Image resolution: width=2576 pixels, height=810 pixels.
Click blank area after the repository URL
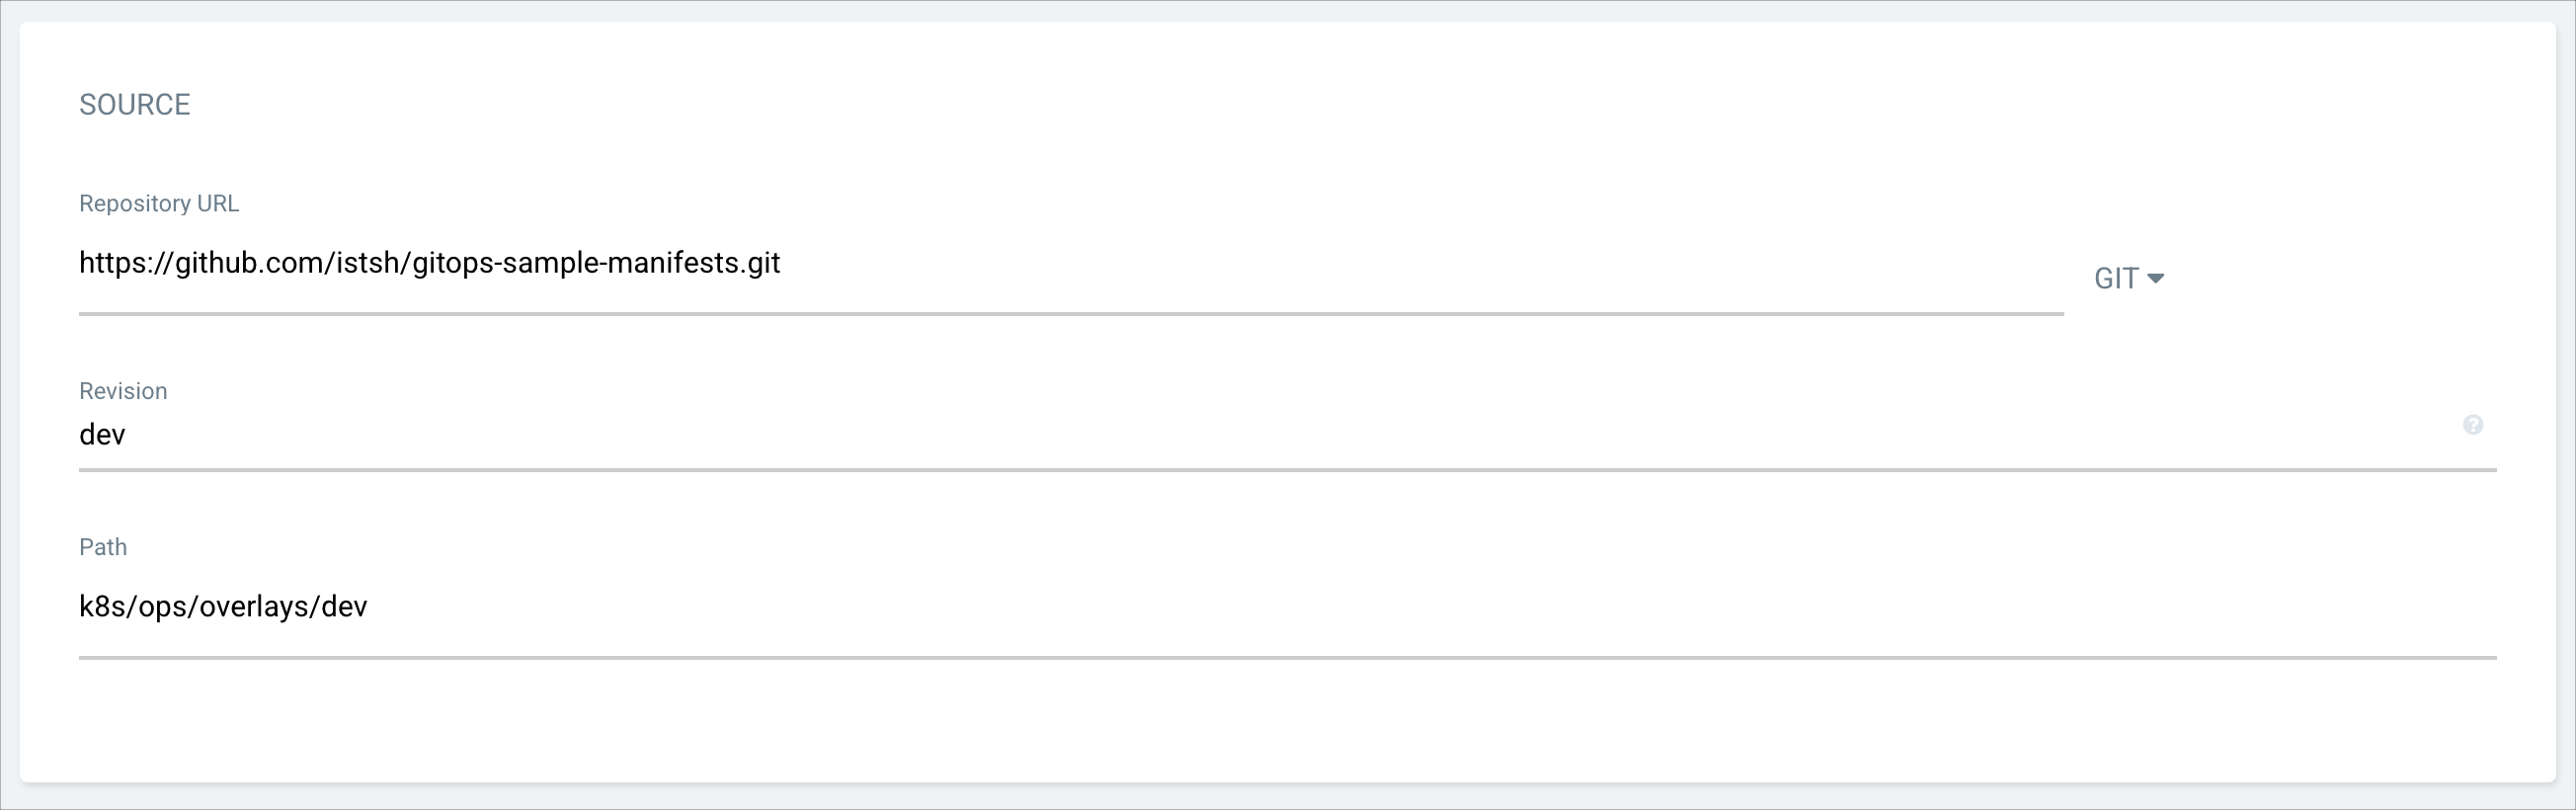(x=1400, y=264)
